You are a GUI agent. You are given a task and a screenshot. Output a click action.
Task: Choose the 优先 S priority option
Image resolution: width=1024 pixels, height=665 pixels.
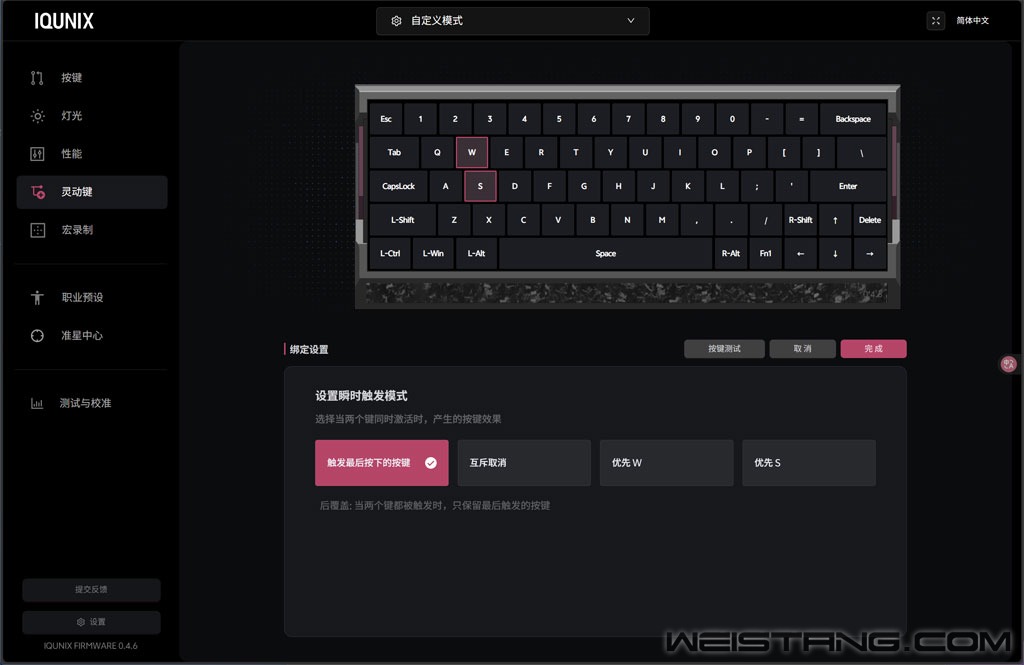pos(808,462)
